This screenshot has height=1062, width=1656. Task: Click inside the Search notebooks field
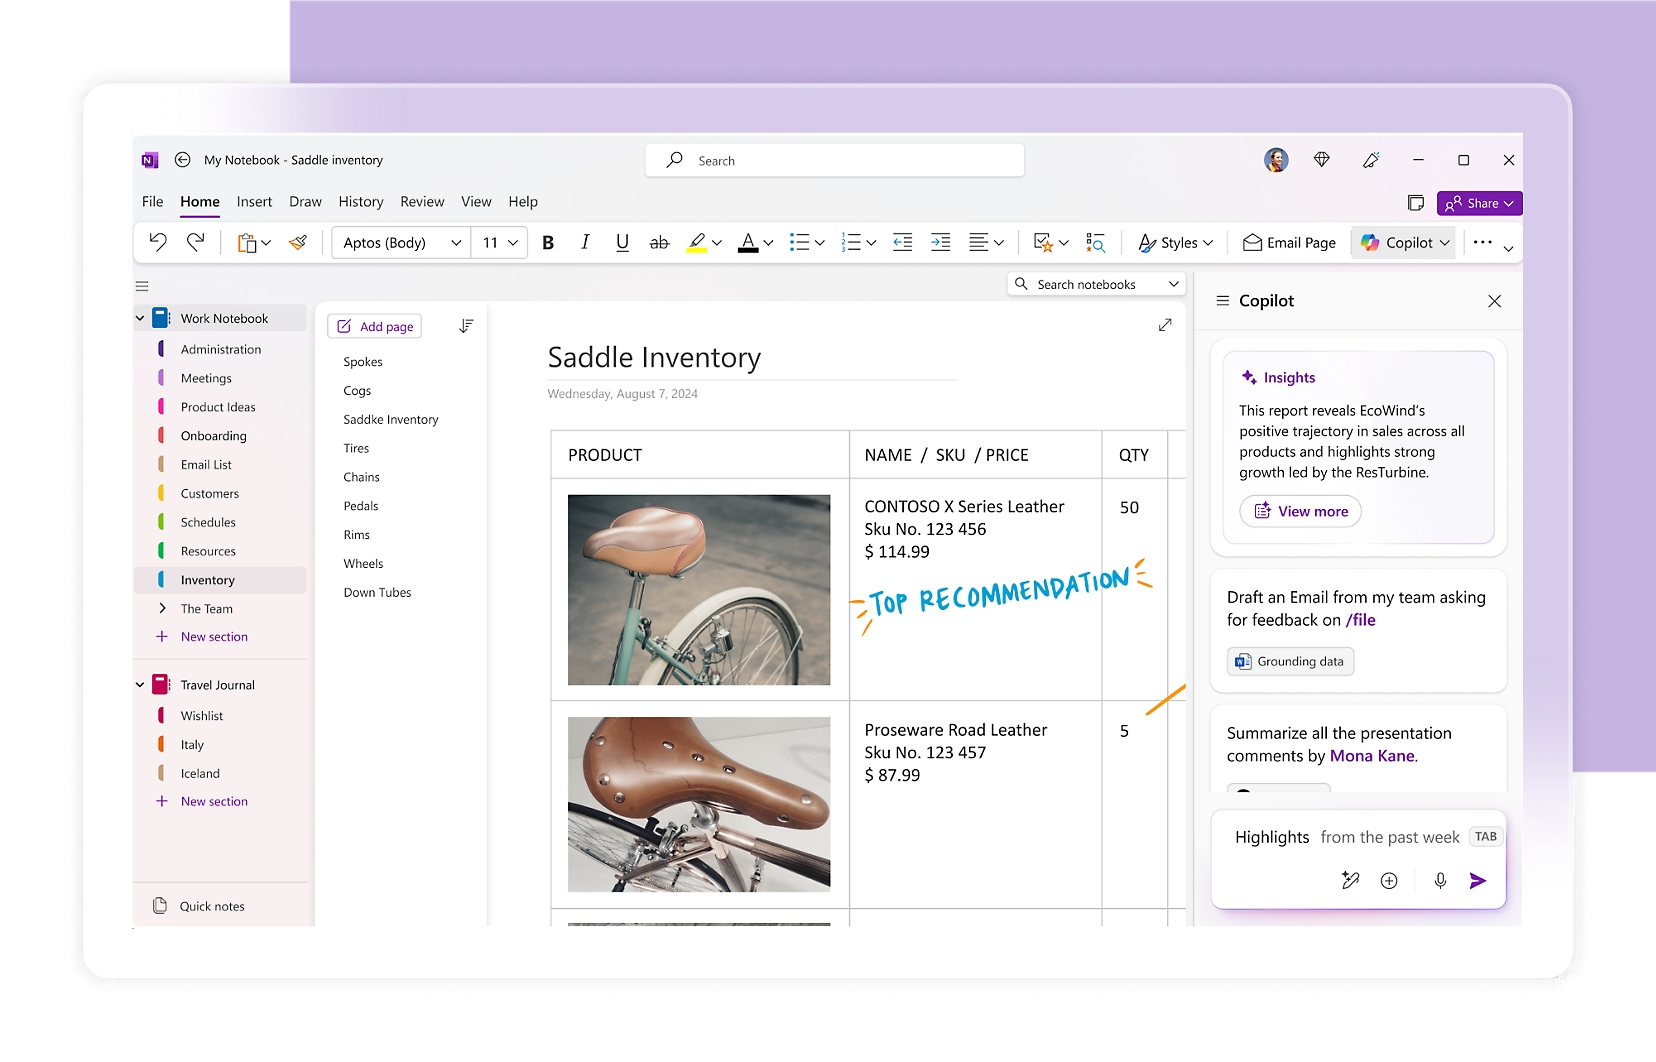1096,284
